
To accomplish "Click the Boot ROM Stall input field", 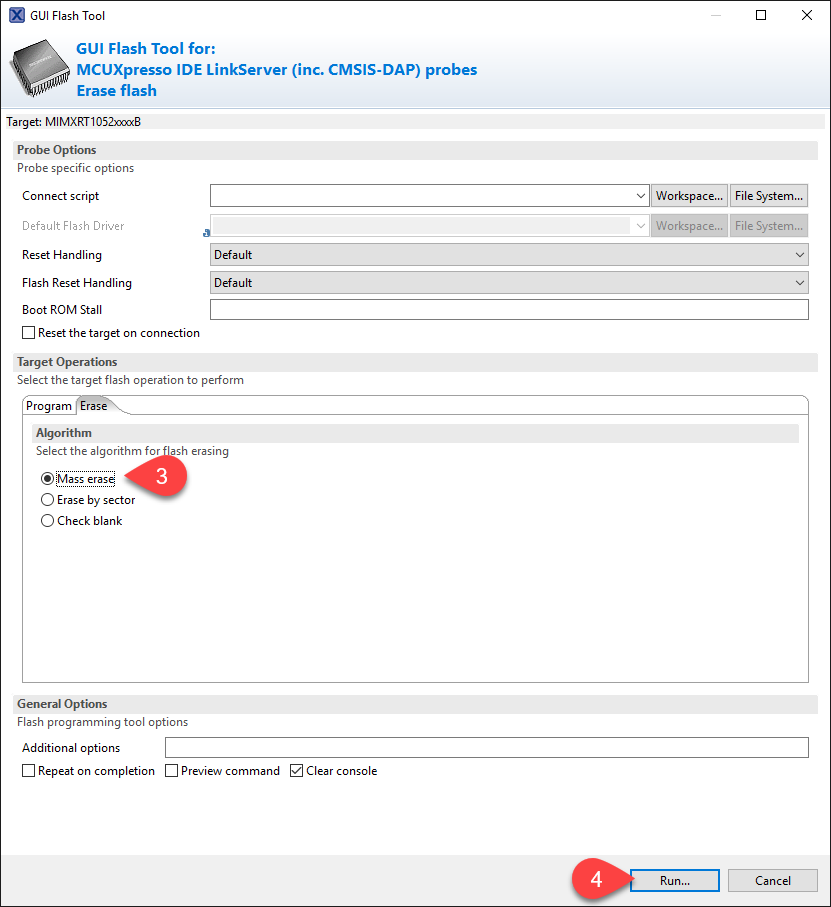I will coord(509,310).
